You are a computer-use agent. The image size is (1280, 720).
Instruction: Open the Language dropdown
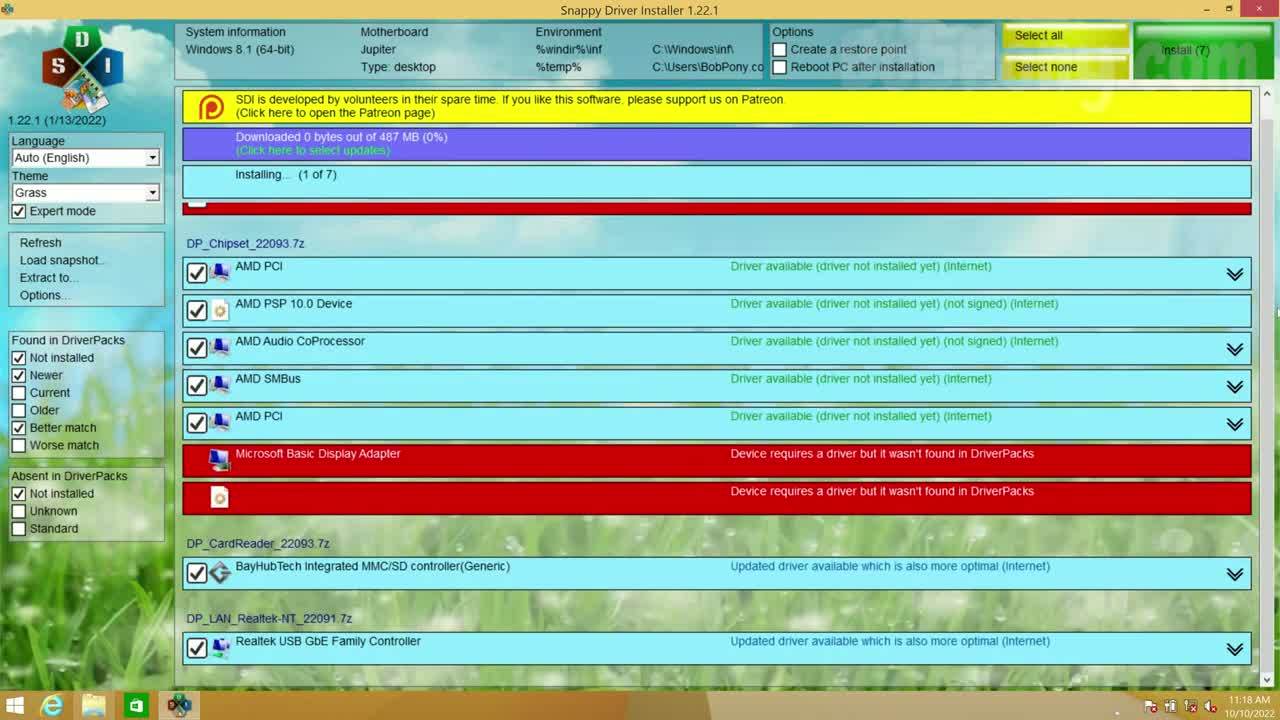click(x=86, y=158)
